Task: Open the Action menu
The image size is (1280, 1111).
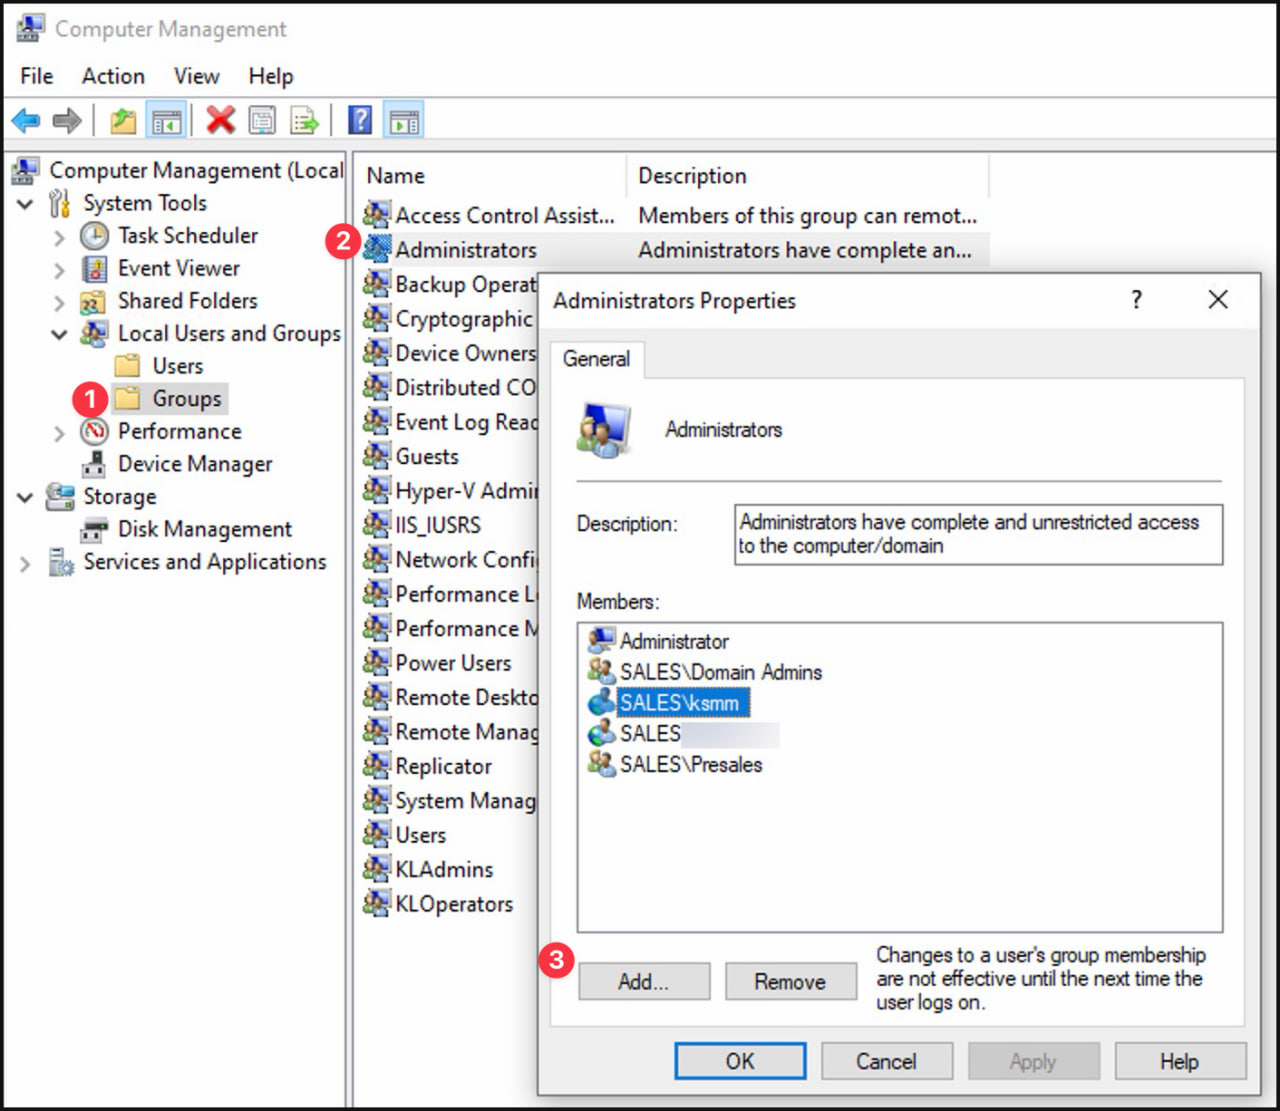Action: pos(113,76)
